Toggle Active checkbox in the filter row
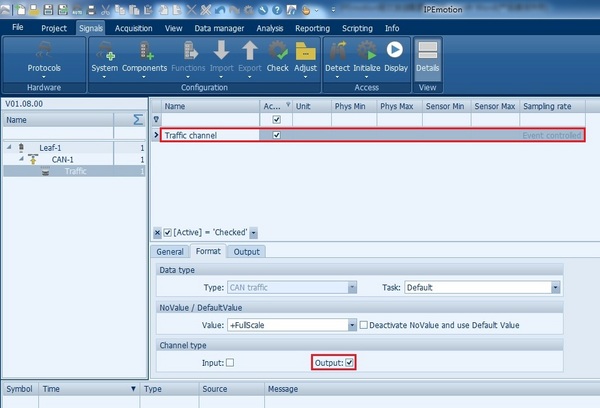This screenshot has width=600, height=408. click(276, 119)
